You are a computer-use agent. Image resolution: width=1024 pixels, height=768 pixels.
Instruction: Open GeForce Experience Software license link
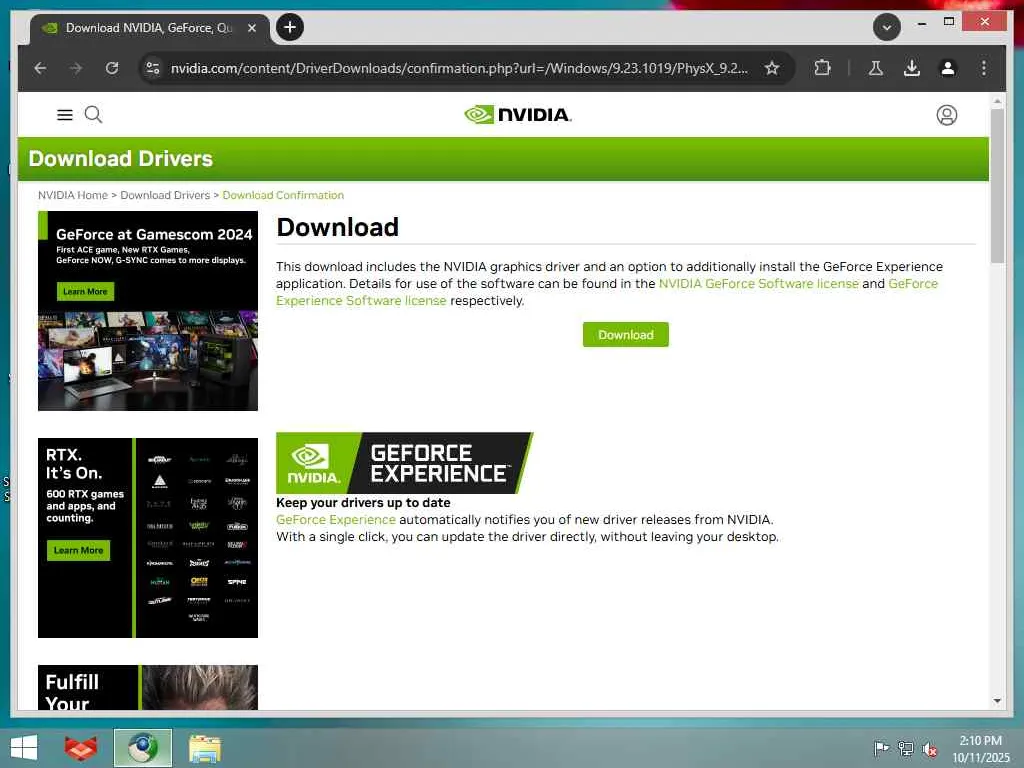pyautogui.click(x=361, y=300)
